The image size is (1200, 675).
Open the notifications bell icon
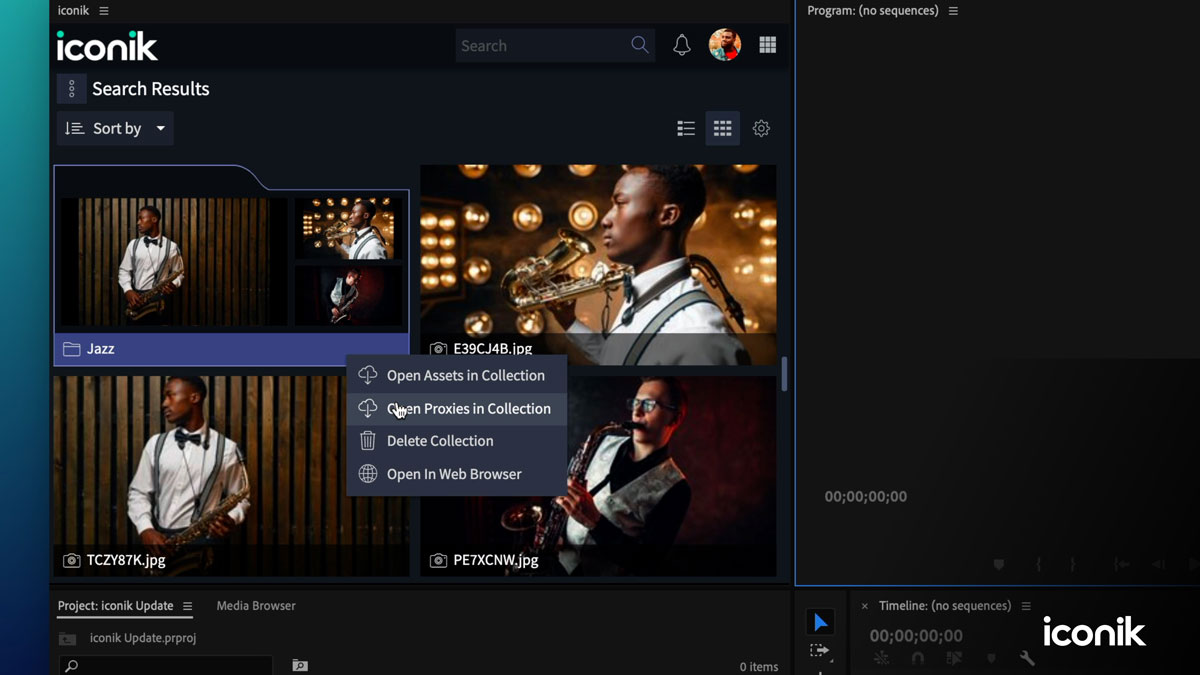point(681,45)
